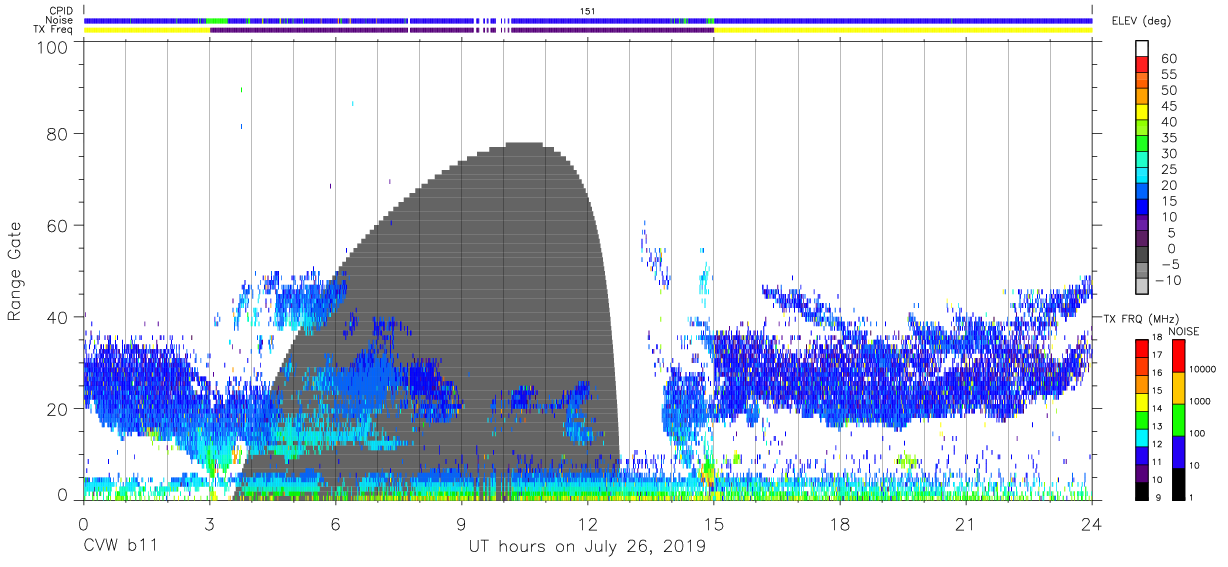This screenshot has width=1228, height=567.
Task: Click the x-axis tick label "24"
Action: 1092,525
